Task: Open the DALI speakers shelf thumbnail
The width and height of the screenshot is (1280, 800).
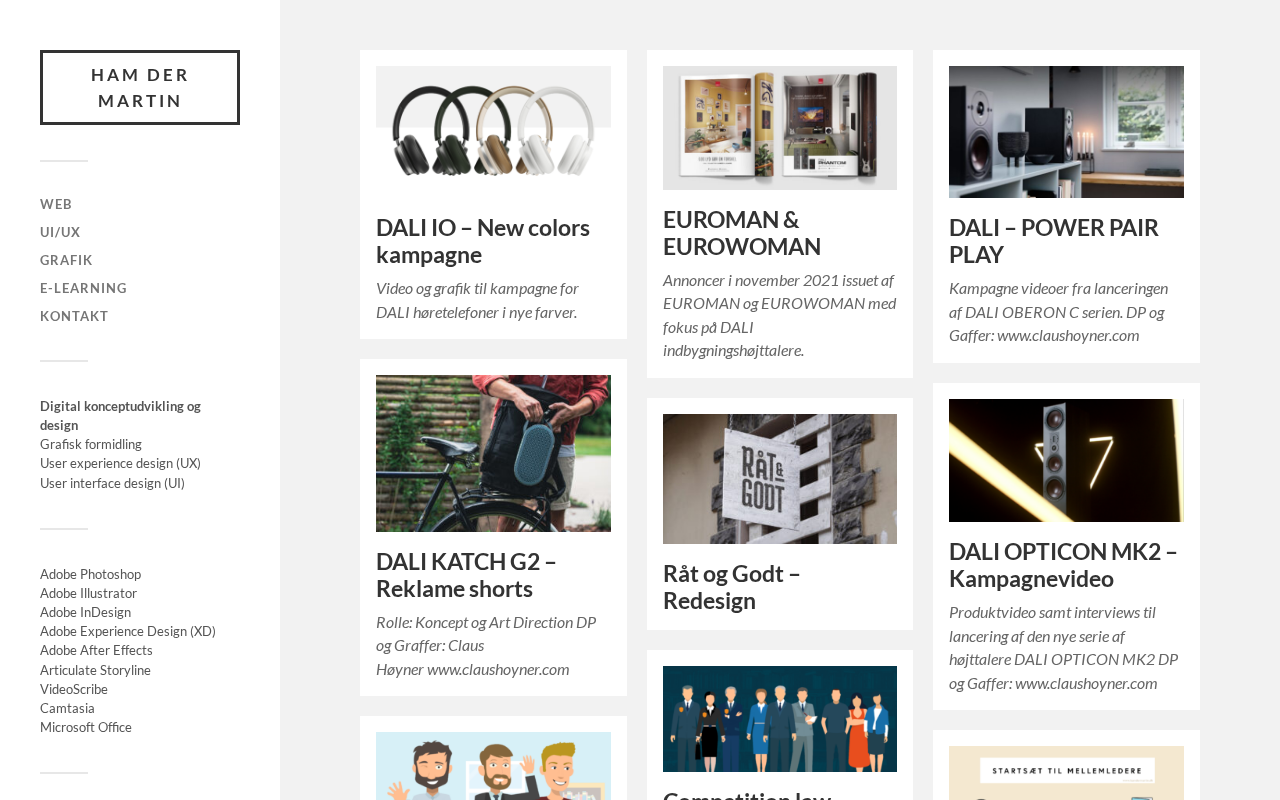Action: pos(1066,132)
